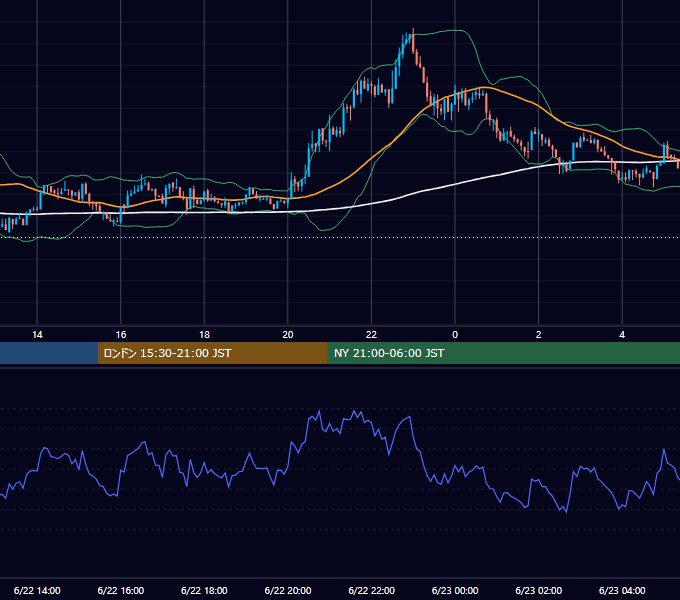The height and width of the screenshot is (600, 680).
Task: Click the 6/23 00:00 indicator axis label
Action: pos(455,590)
